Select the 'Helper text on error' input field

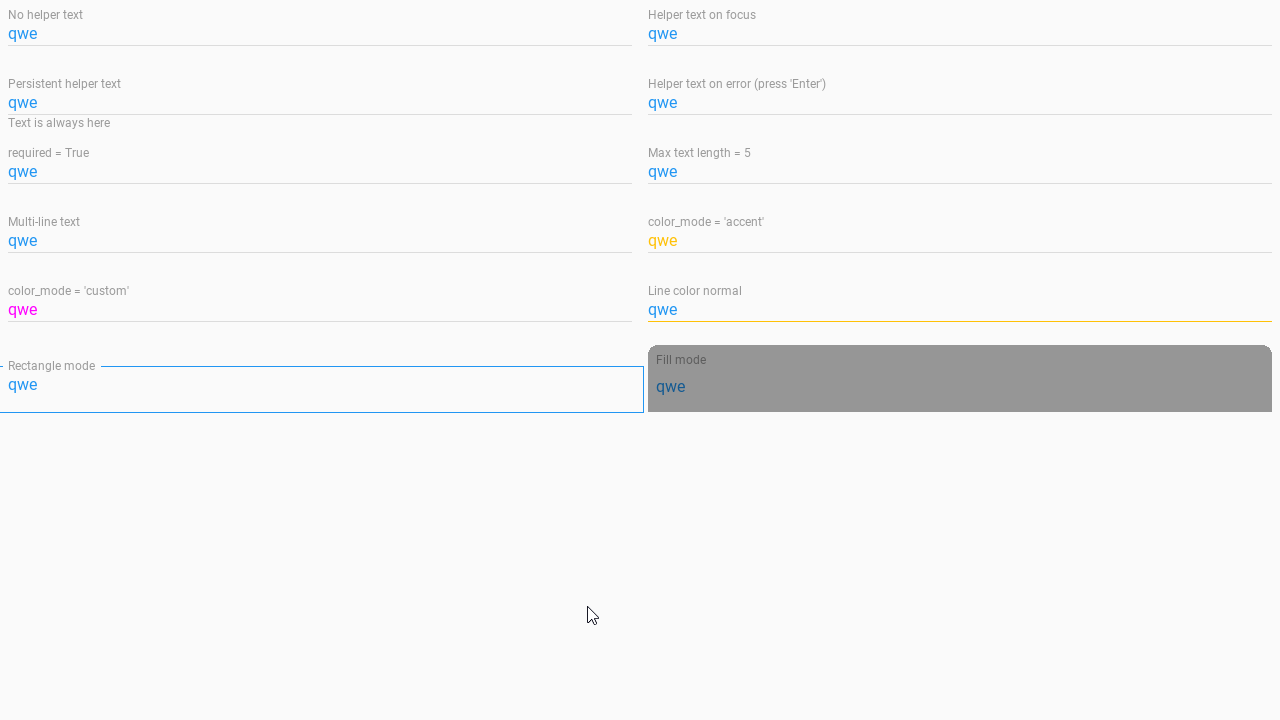pos(940,102)
